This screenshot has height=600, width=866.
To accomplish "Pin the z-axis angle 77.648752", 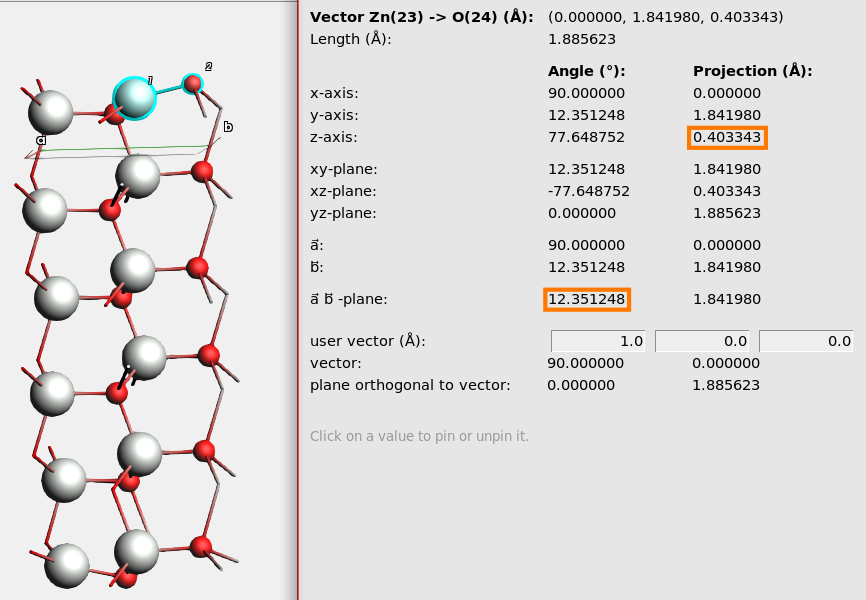I will point(586,137).
